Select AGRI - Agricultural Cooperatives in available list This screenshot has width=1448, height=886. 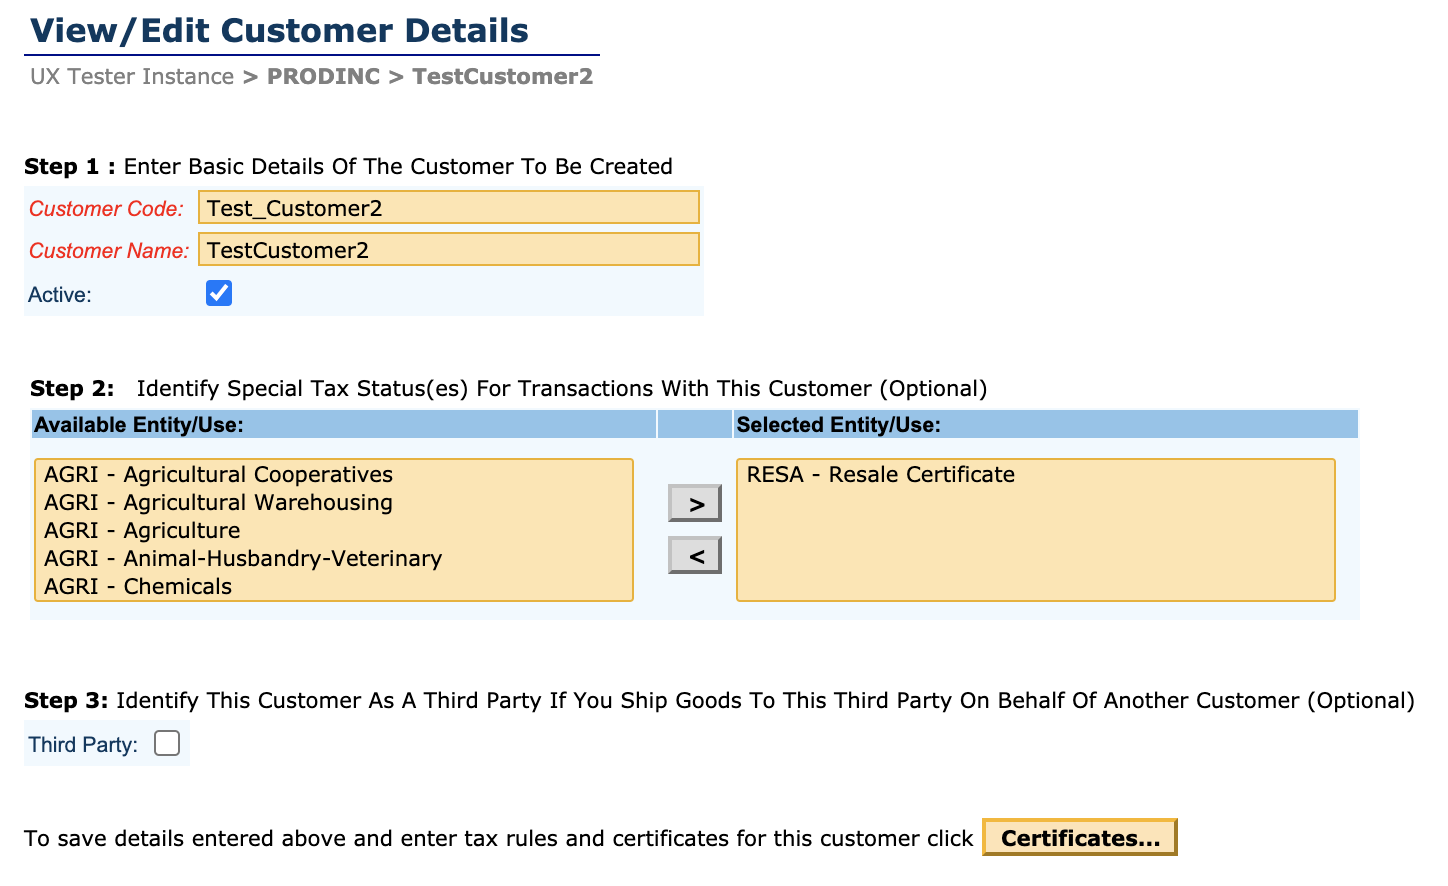(219, 474)
